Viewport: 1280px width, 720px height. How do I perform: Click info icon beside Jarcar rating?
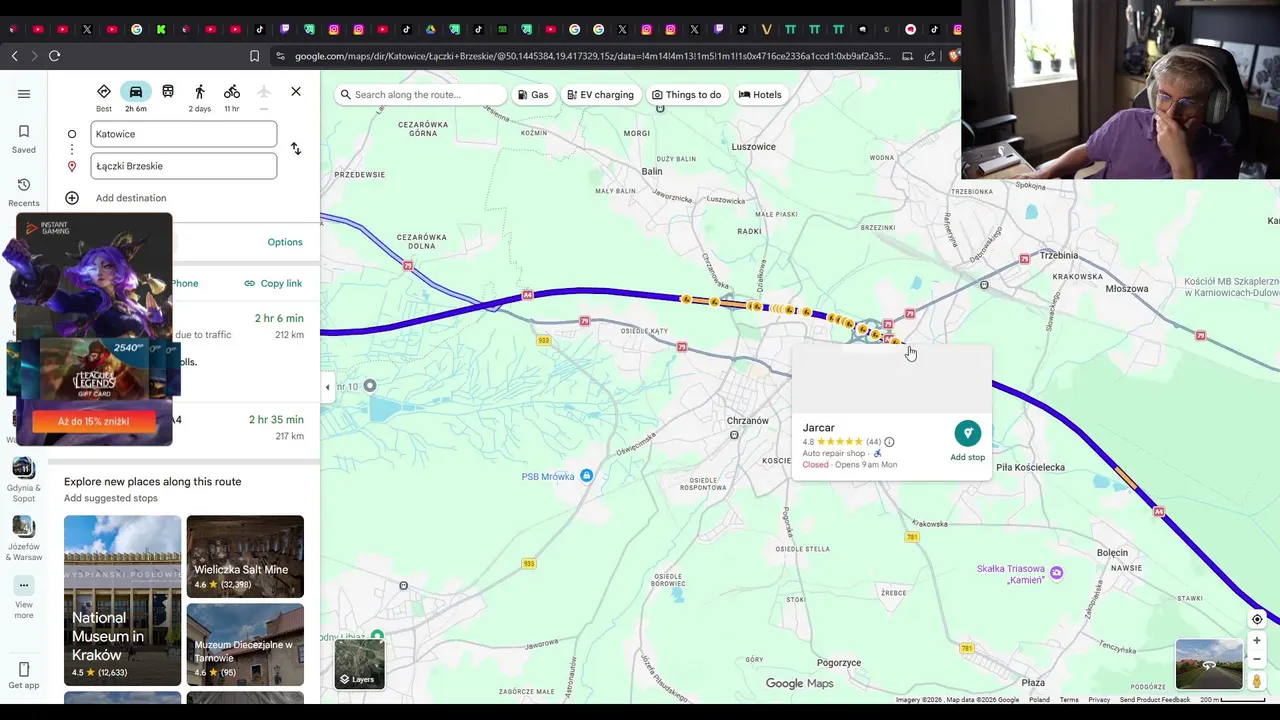click(890, 442)
